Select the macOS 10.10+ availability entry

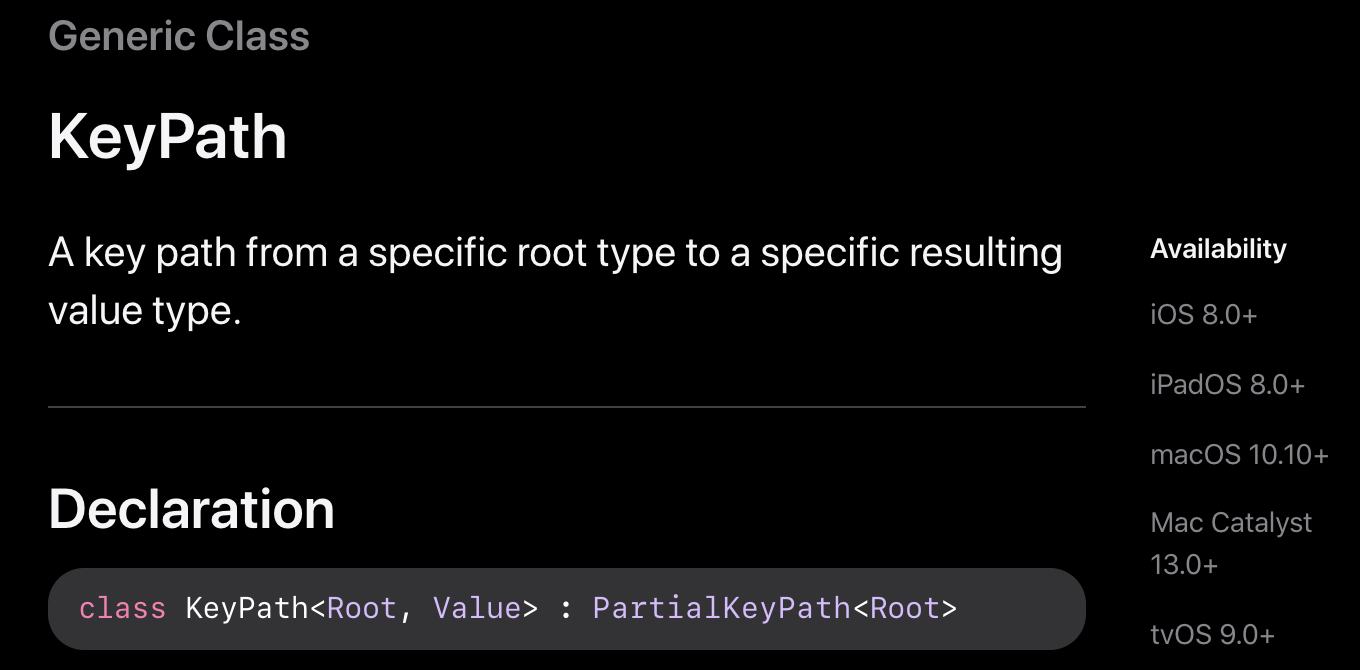coord(1239,455)
